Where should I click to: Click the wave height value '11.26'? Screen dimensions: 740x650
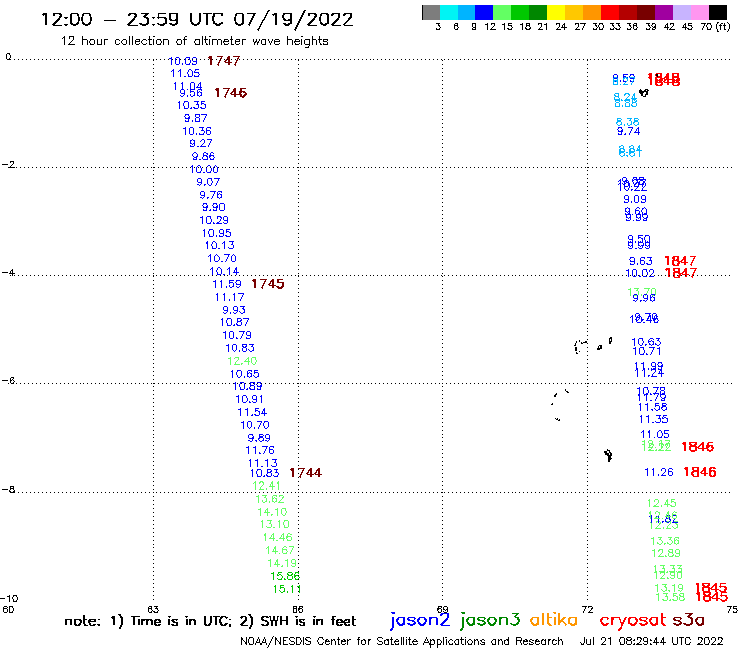coord(659,472)
